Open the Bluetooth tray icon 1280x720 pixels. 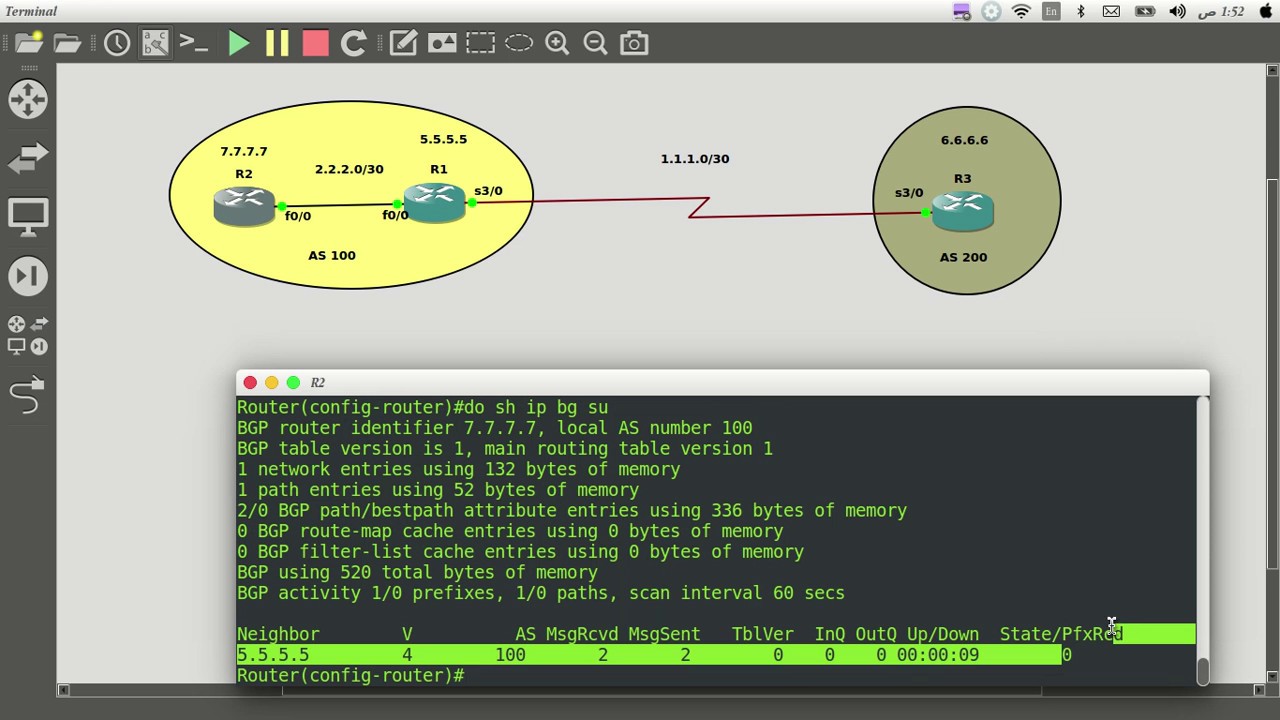1081,11
